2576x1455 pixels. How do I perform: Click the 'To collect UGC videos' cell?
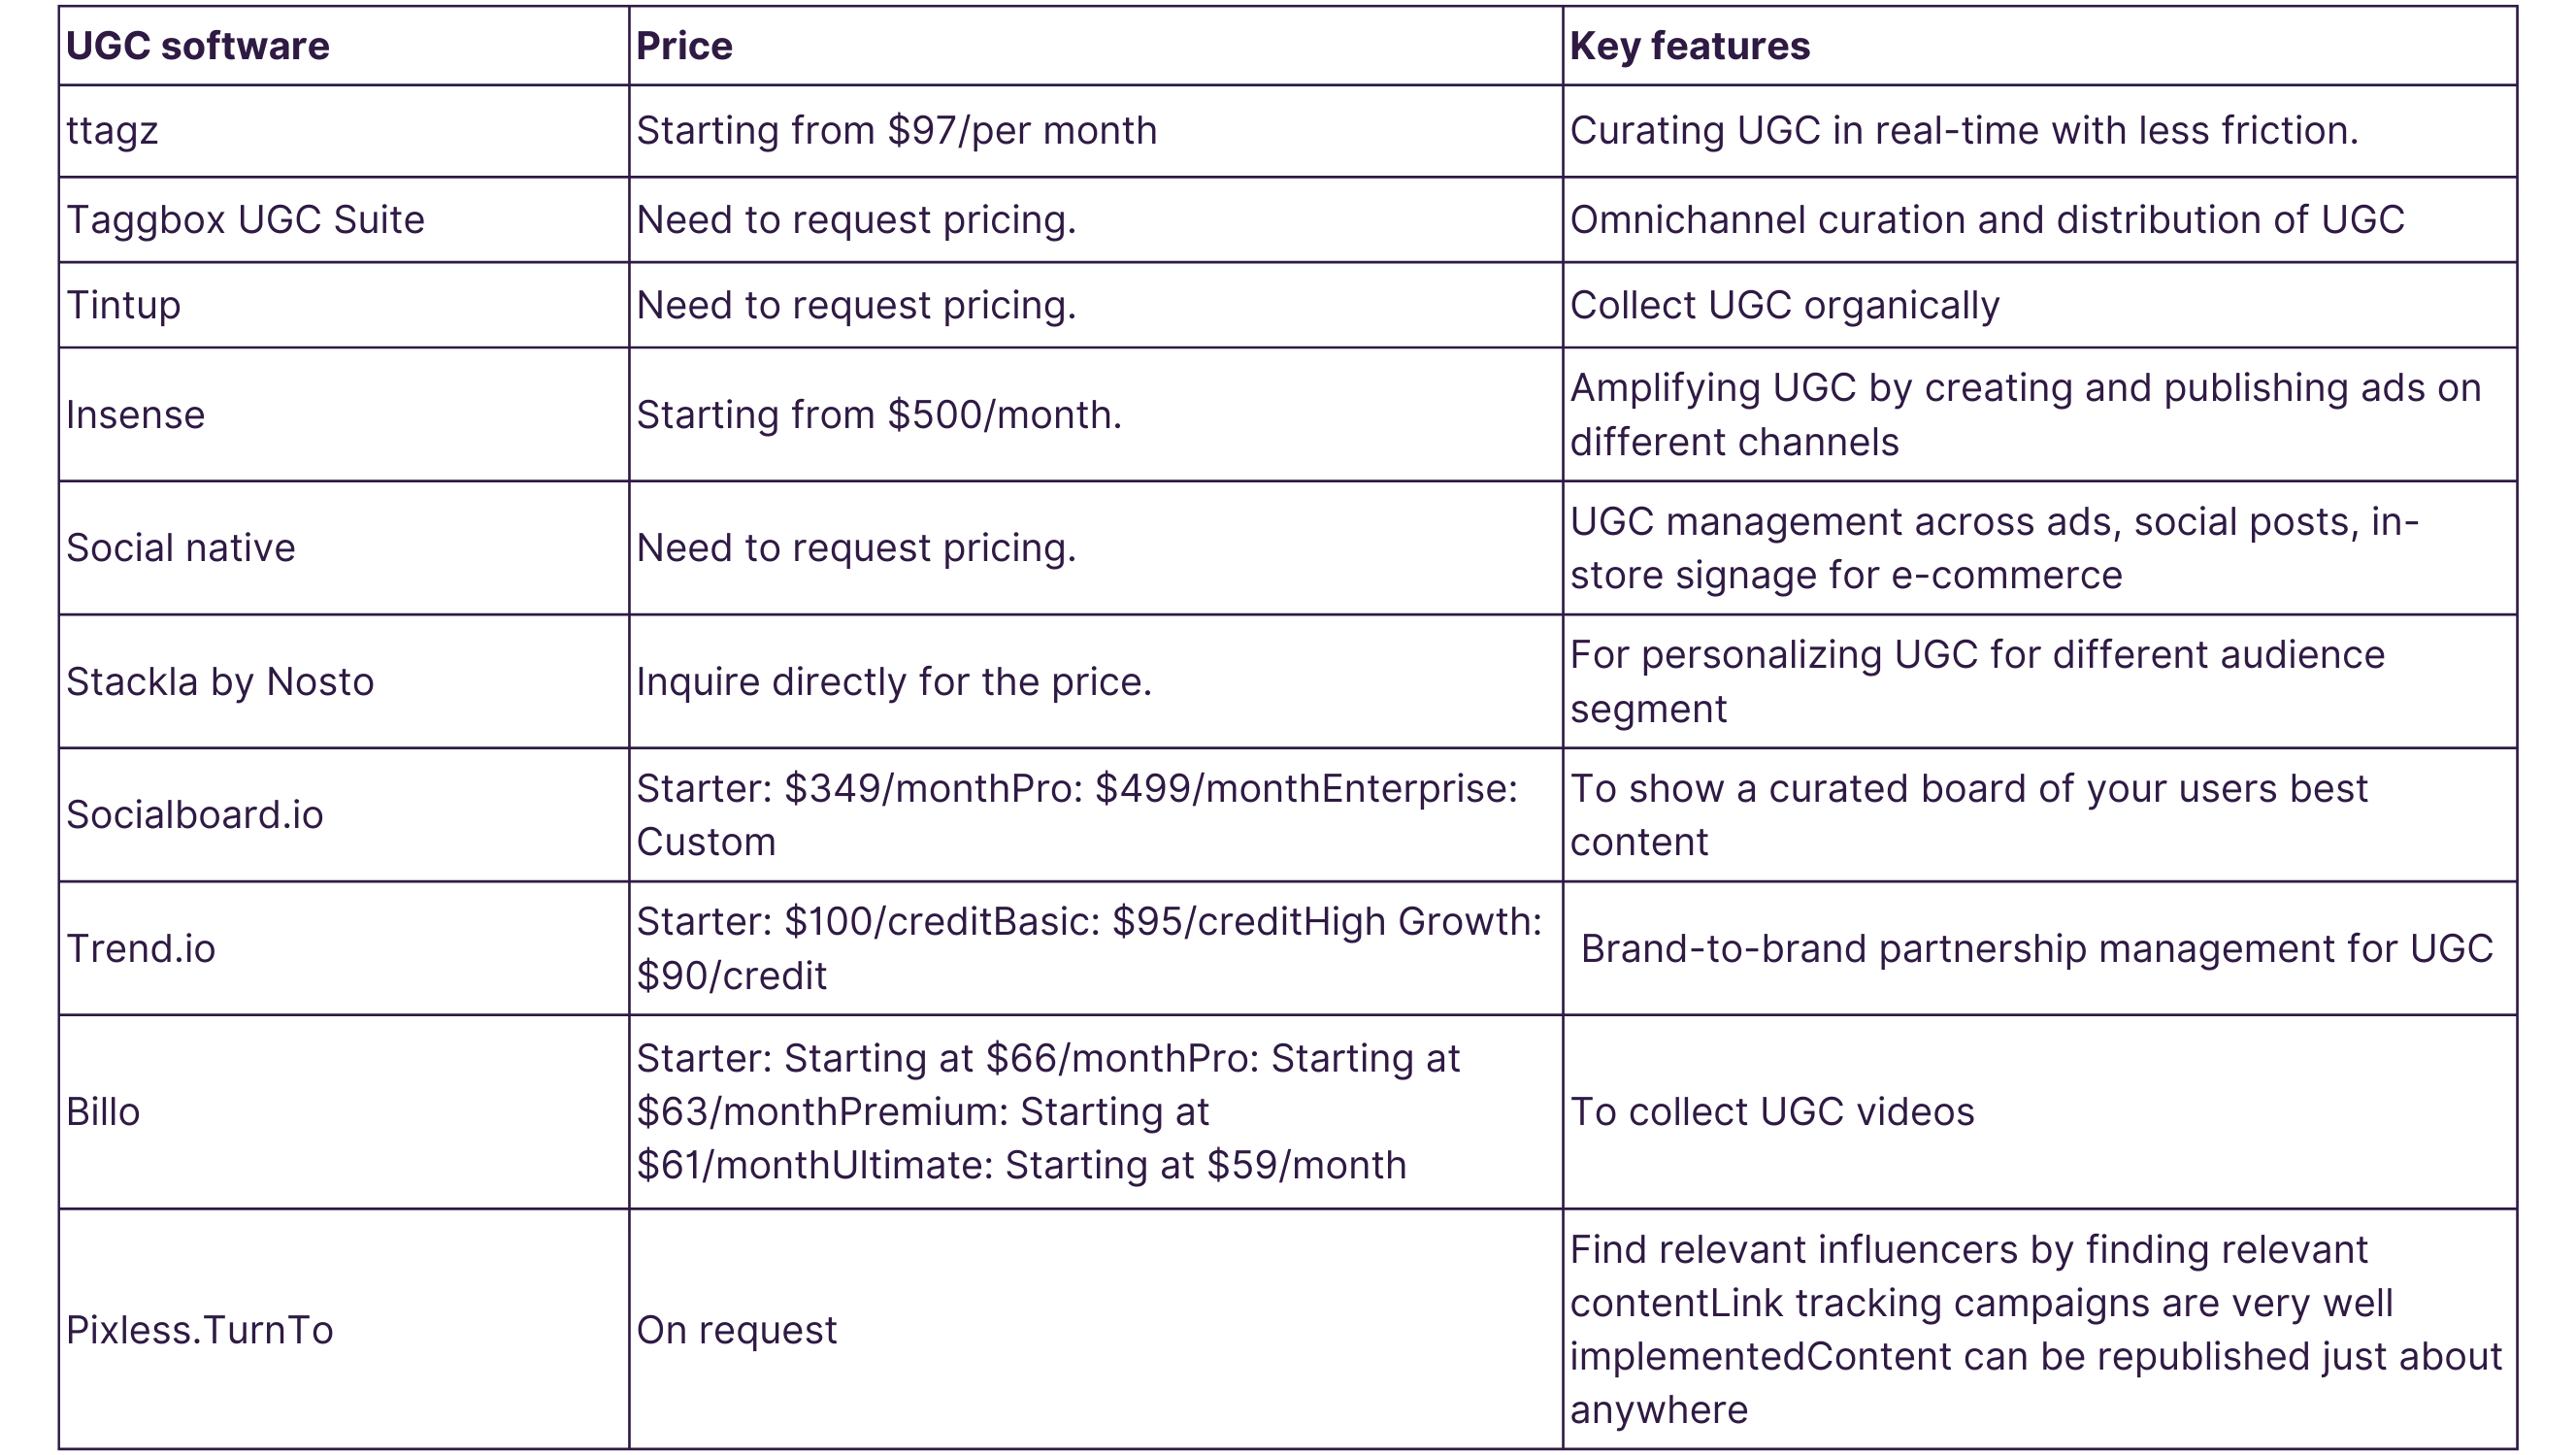1772,1112
